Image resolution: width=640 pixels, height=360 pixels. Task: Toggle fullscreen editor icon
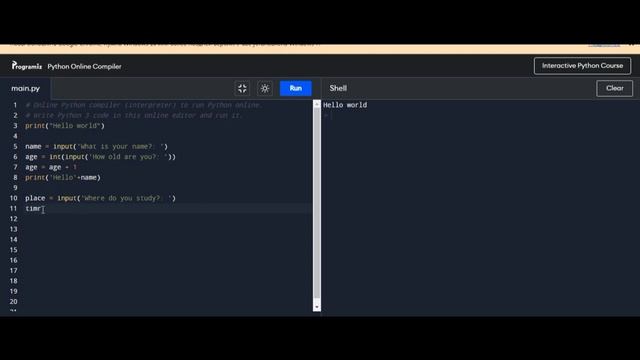tap(242, 88)
